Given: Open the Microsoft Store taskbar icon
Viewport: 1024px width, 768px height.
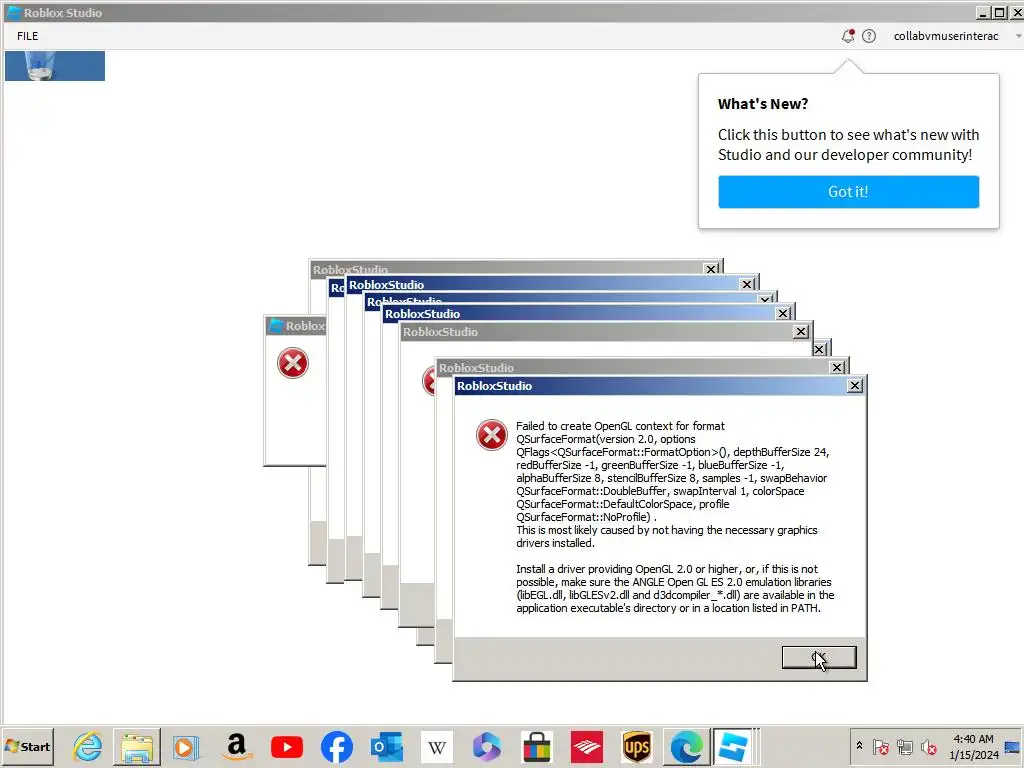Looking at the screenshot, I should coord(537,746).
